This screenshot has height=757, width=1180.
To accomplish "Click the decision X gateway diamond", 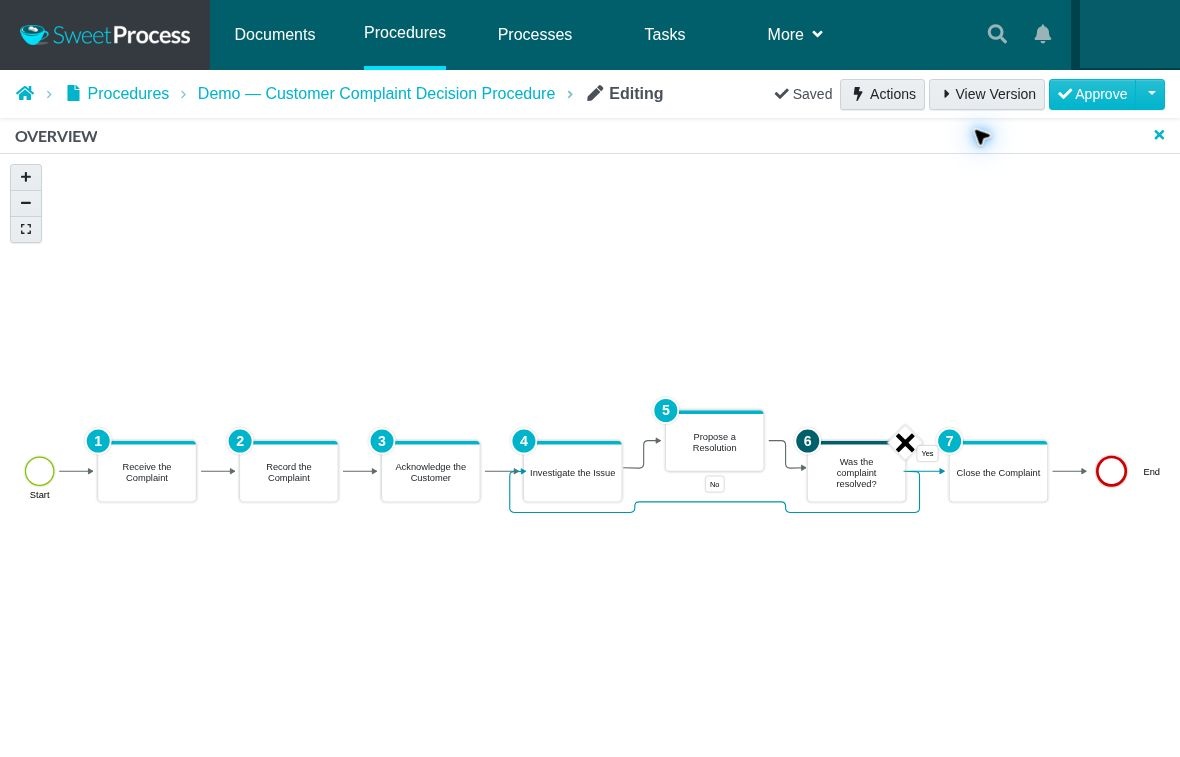I will click(905, 442).
